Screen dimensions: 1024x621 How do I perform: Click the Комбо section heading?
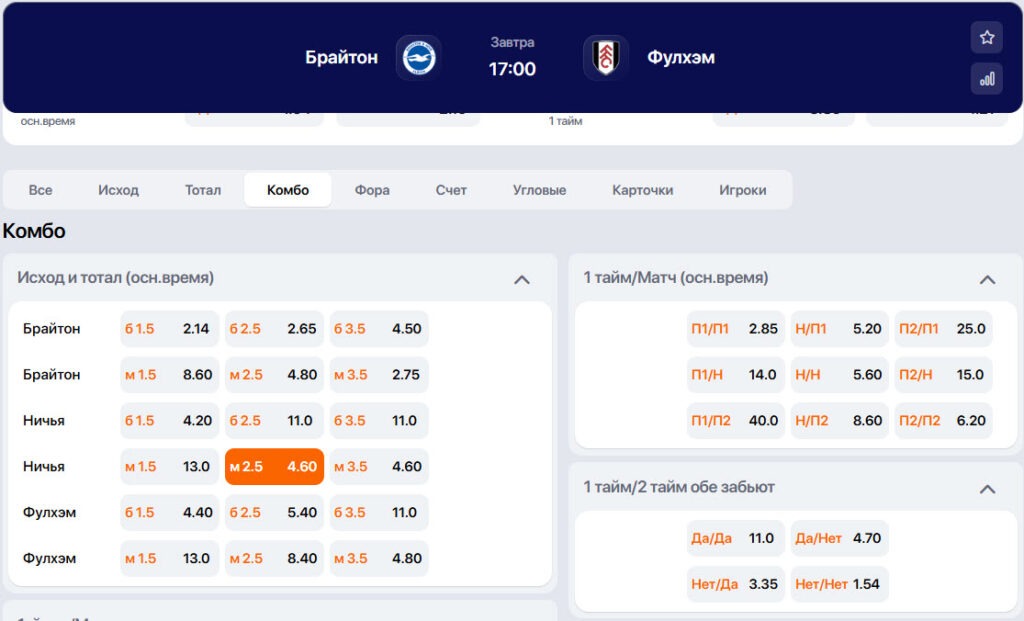tap(34, 231)
